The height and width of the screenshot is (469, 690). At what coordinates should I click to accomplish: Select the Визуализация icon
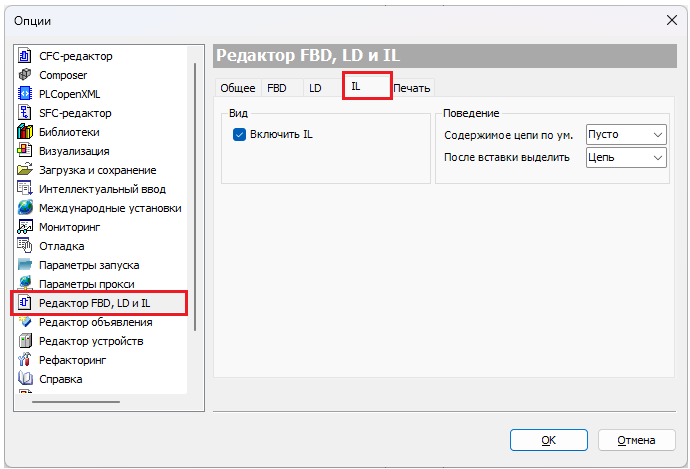click(x=26, y=151)
